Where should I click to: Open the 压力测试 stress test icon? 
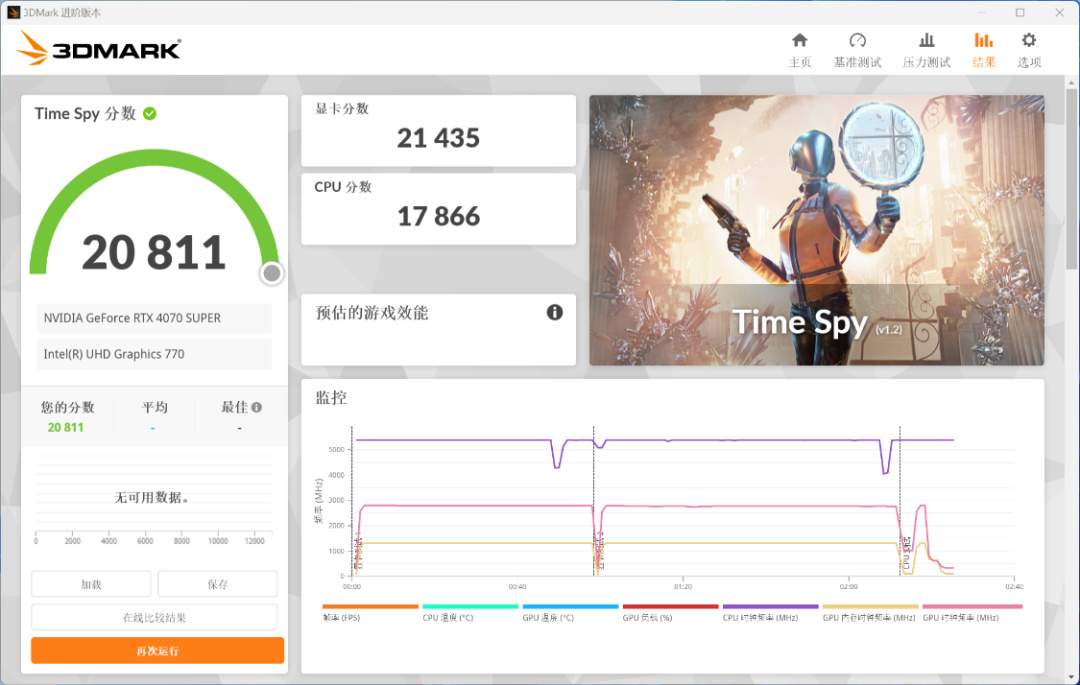[x=926, y=40]
